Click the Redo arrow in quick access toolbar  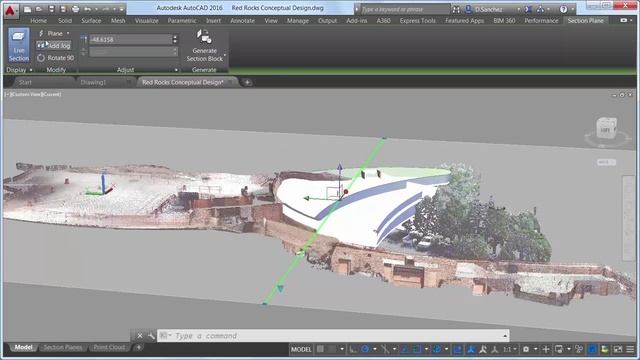[x=106, y=9]
